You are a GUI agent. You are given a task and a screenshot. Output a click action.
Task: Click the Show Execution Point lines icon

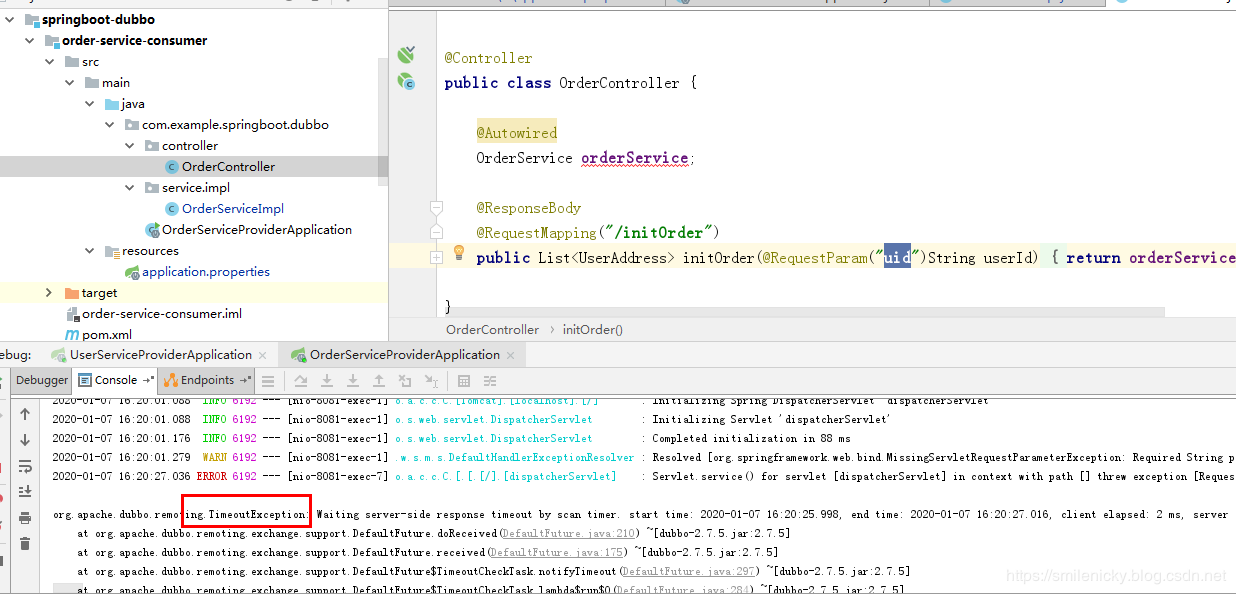268,381
